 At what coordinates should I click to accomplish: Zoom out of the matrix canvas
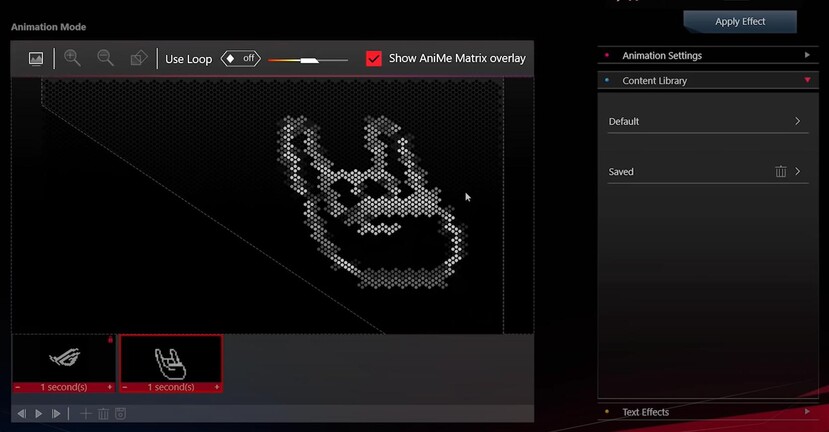[x=105, y=58]
